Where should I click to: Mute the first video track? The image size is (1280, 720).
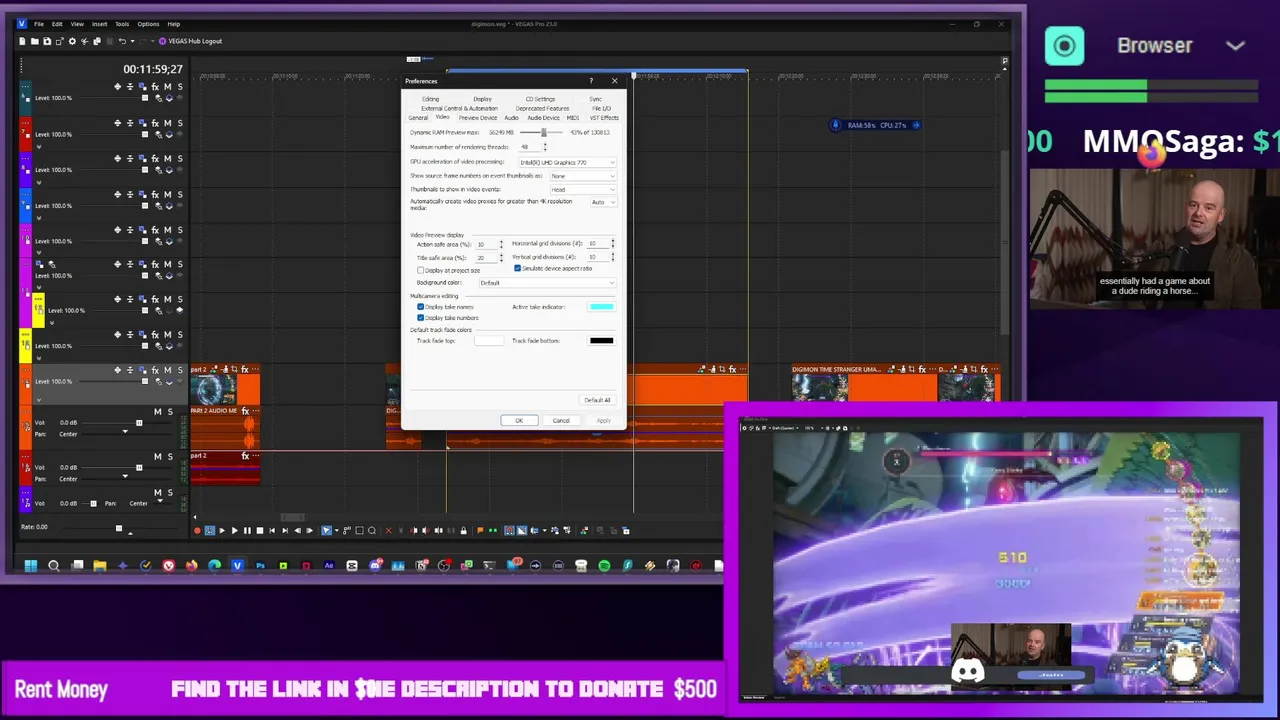(x=167, y=87)
